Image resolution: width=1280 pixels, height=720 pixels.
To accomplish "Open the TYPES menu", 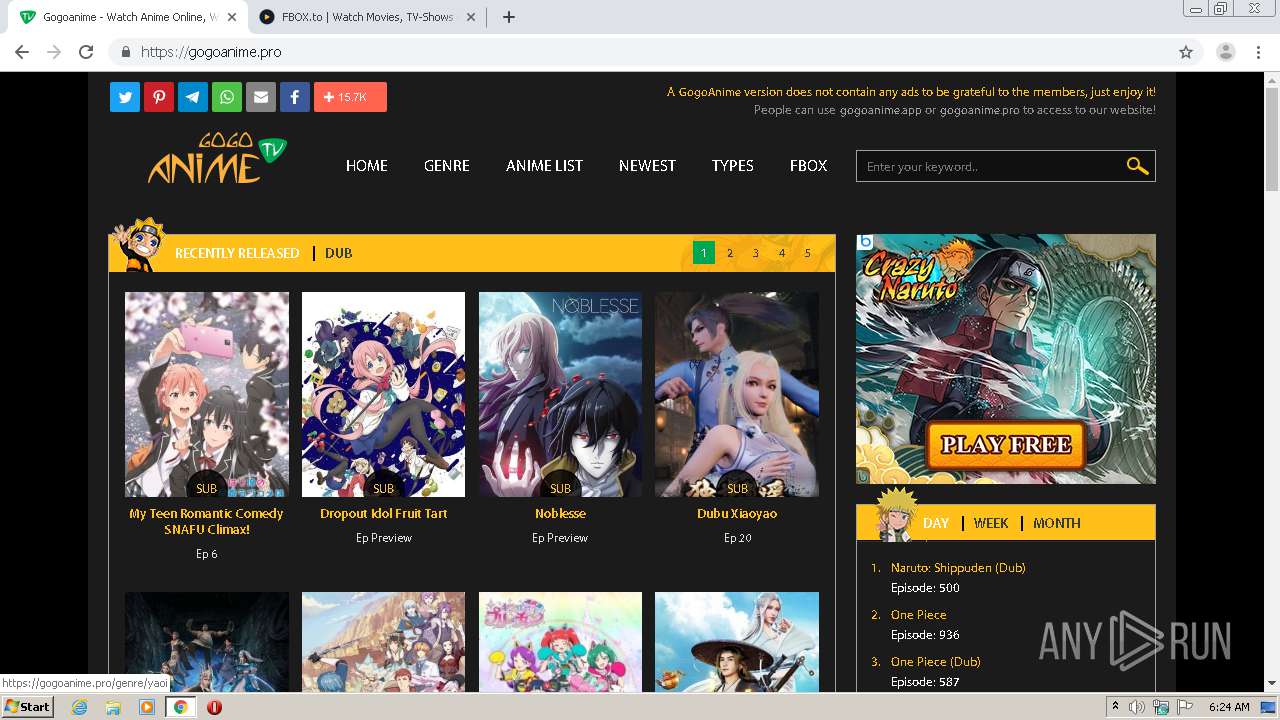I will (733, 166).
